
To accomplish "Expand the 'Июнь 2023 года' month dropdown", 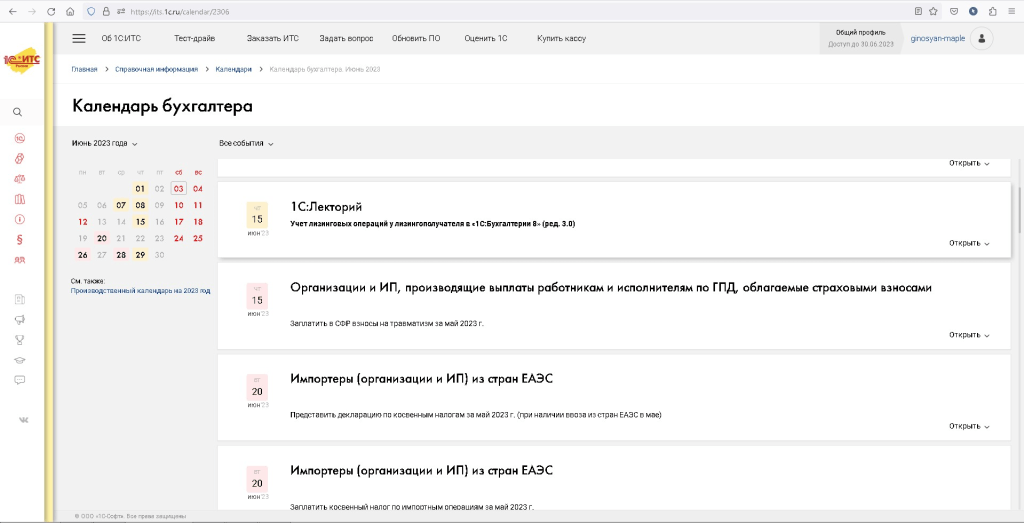I will coord(104,143).
